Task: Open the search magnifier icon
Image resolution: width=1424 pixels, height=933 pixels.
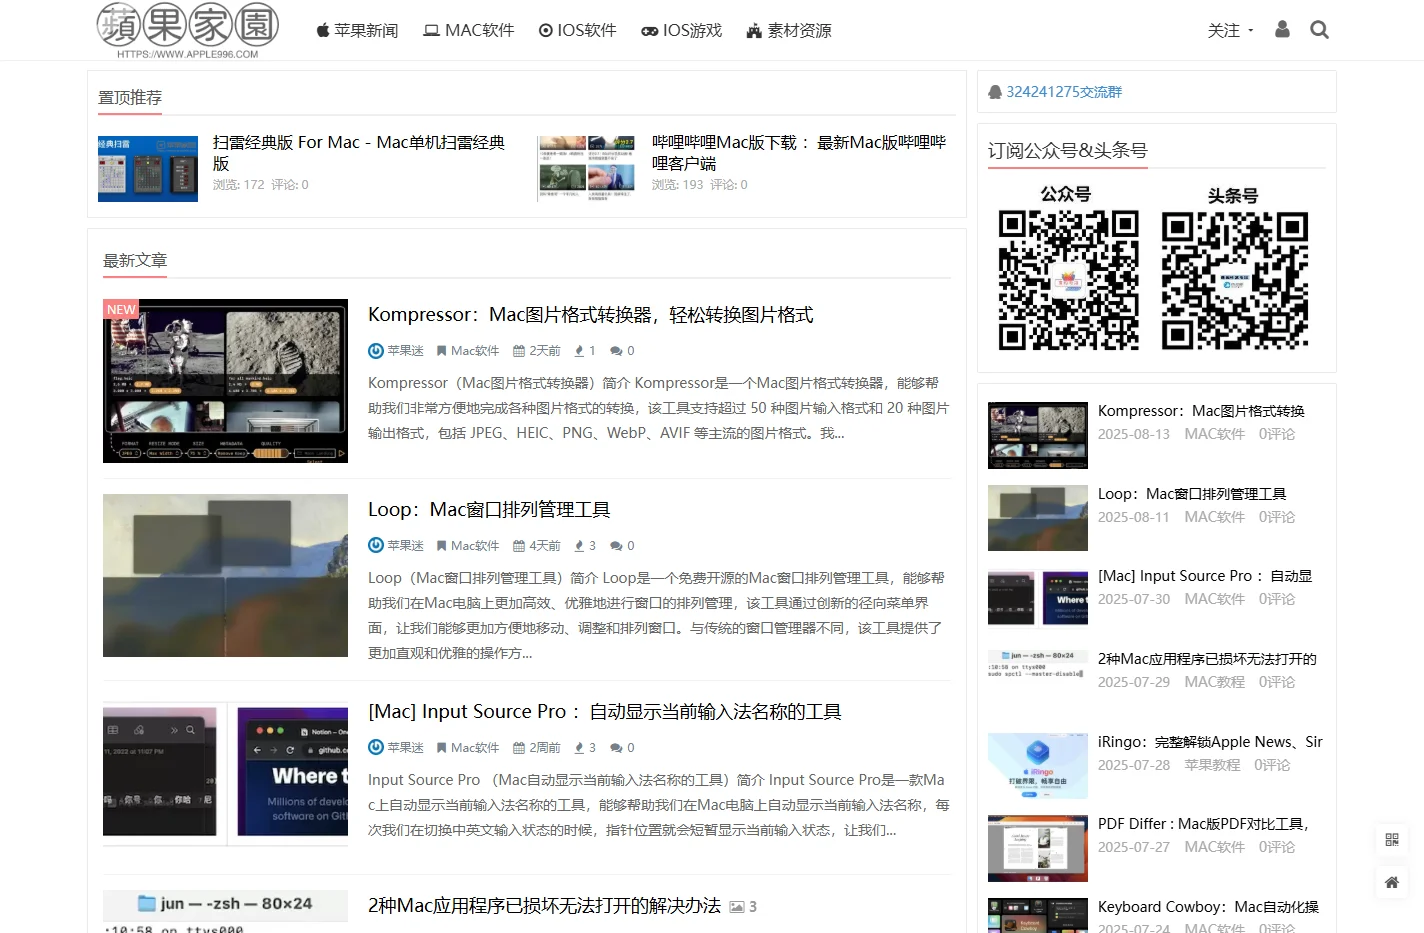Action: click(1319, 30)
